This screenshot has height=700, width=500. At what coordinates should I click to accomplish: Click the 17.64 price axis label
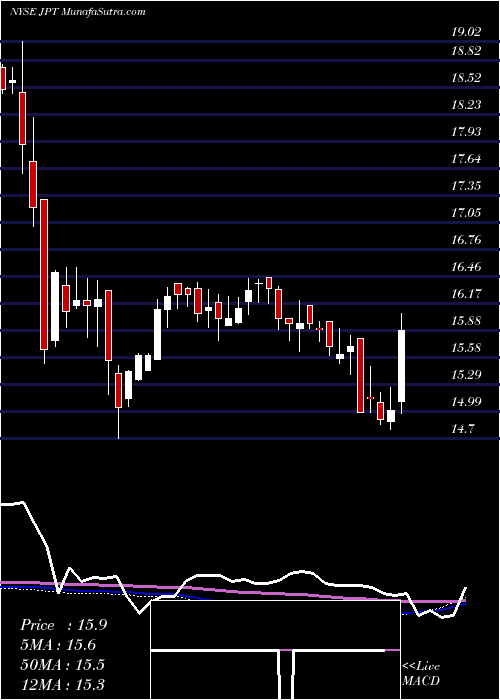466,158
